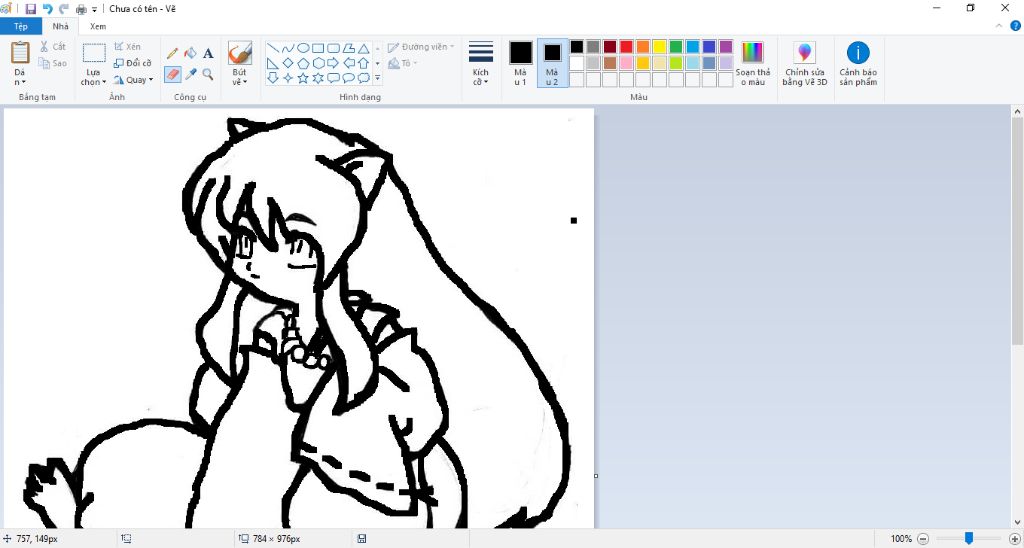Choose the Oval shape
This screenshot has height=548, width=1024.
coord(303,48)
